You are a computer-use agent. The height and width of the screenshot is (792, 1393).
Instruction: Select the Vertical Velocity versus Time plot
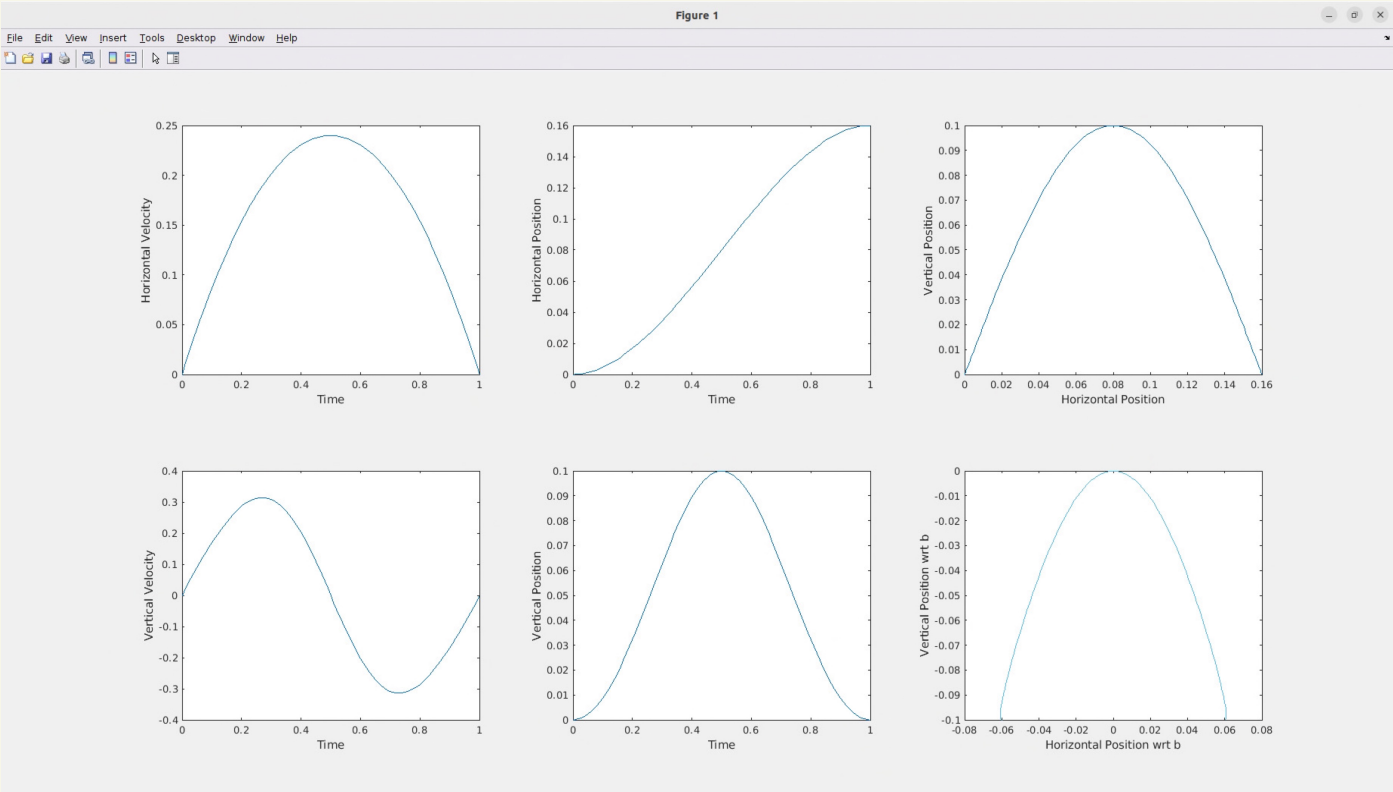[330, 595]
